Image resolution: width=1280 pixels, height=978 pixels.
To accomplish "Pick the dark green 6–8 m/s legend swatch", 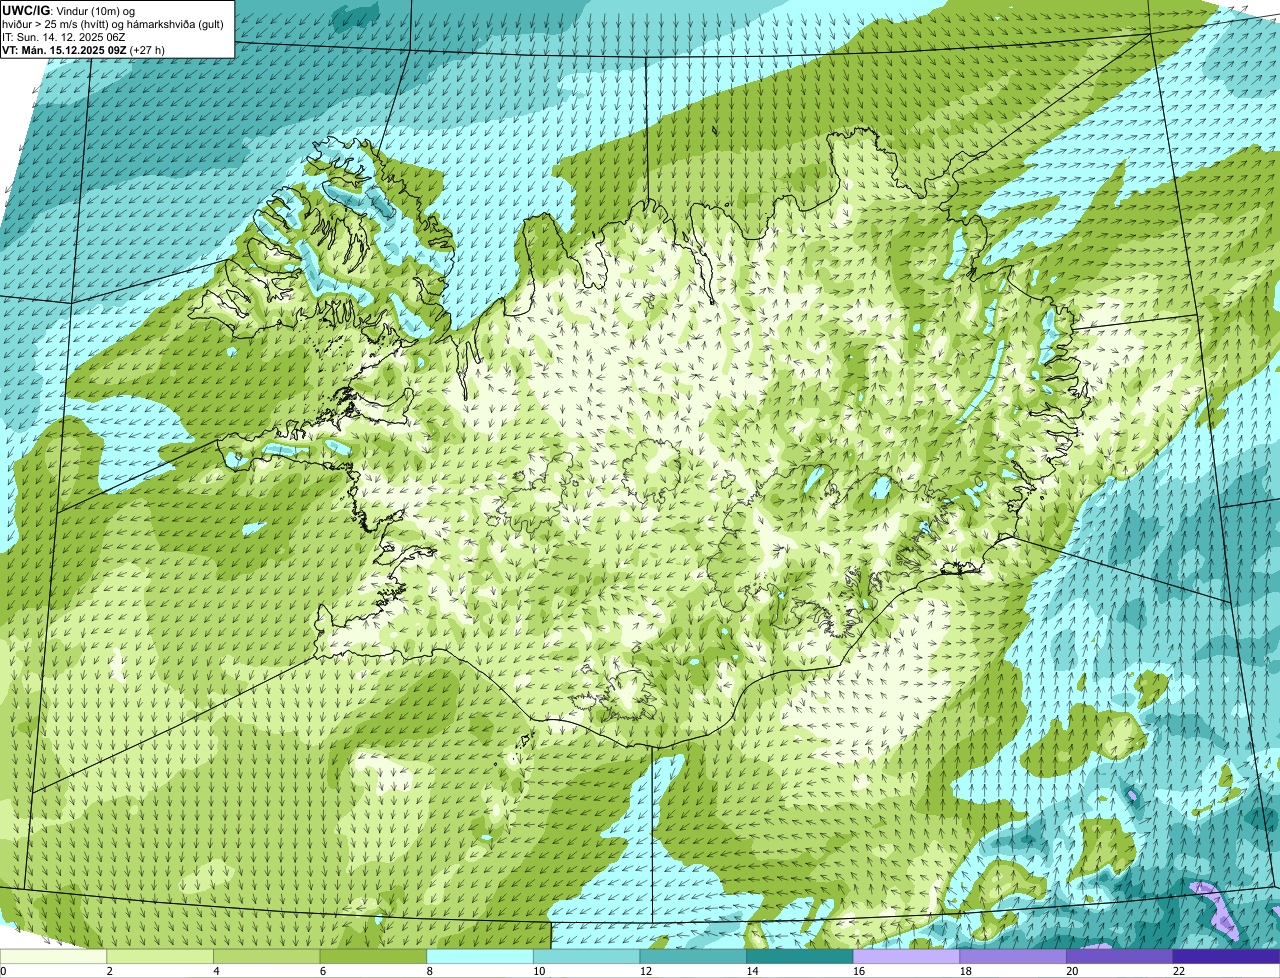I will click(373, 956).
